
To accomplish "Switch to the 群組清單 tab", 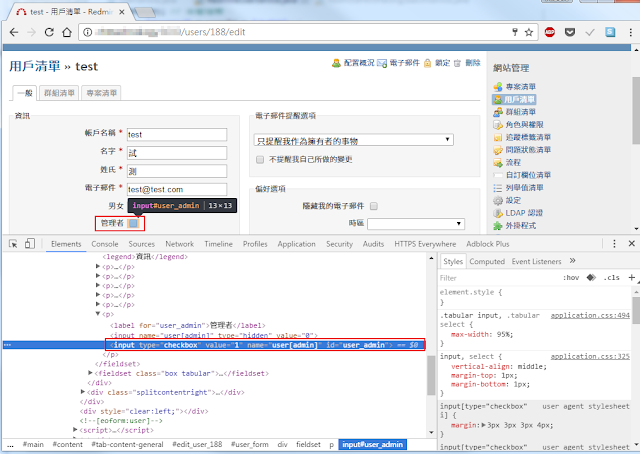I will (59, 93).
